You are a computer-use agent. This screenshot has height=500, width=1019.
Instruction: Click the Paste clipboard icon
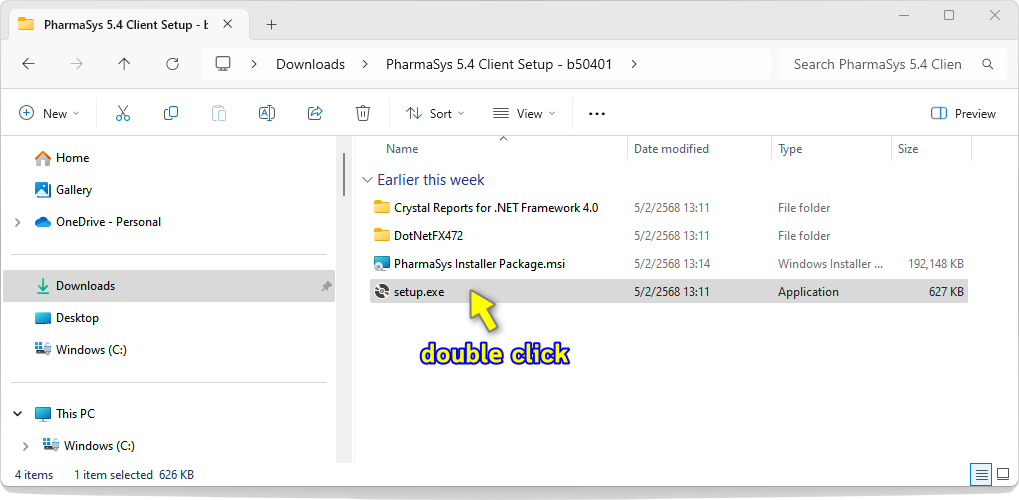pos(219,113)
